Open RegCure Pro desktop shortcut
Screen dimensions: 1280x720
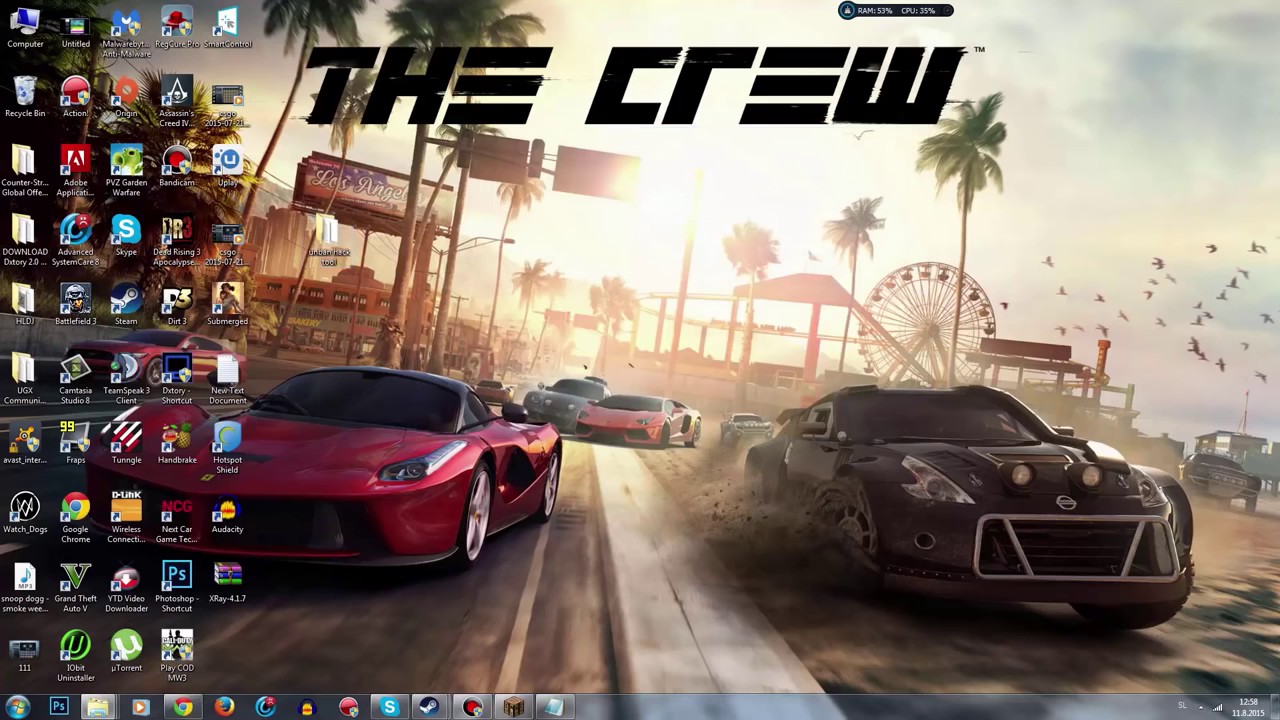pyautogui.click(x=177, y=28)
